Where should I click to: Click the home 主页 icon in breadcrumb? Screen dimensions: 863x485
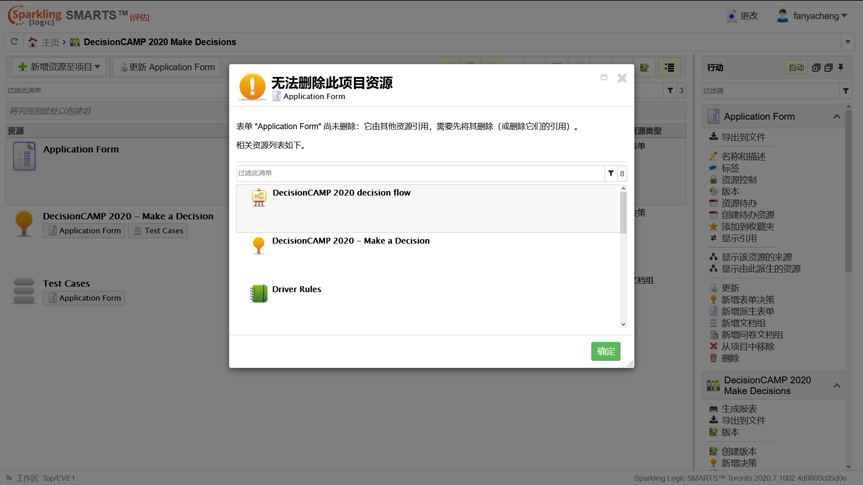click(33, 42)
